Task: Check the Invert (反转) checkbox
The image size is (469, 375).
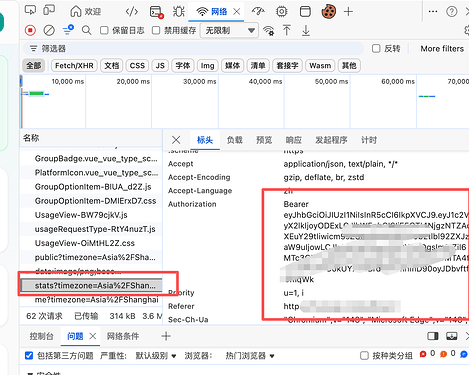Action: [x=376, y=49]
